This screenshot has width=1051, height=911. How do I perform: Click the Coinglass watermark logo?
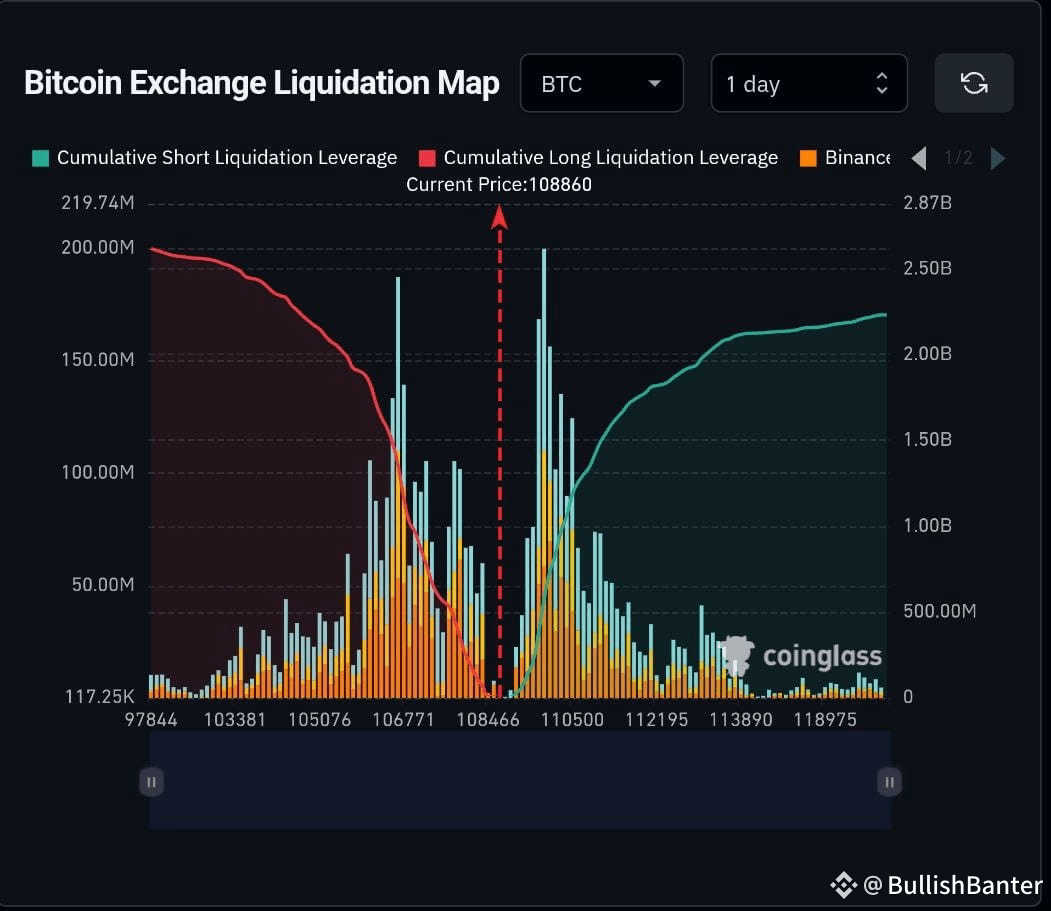tap(737, 655)
